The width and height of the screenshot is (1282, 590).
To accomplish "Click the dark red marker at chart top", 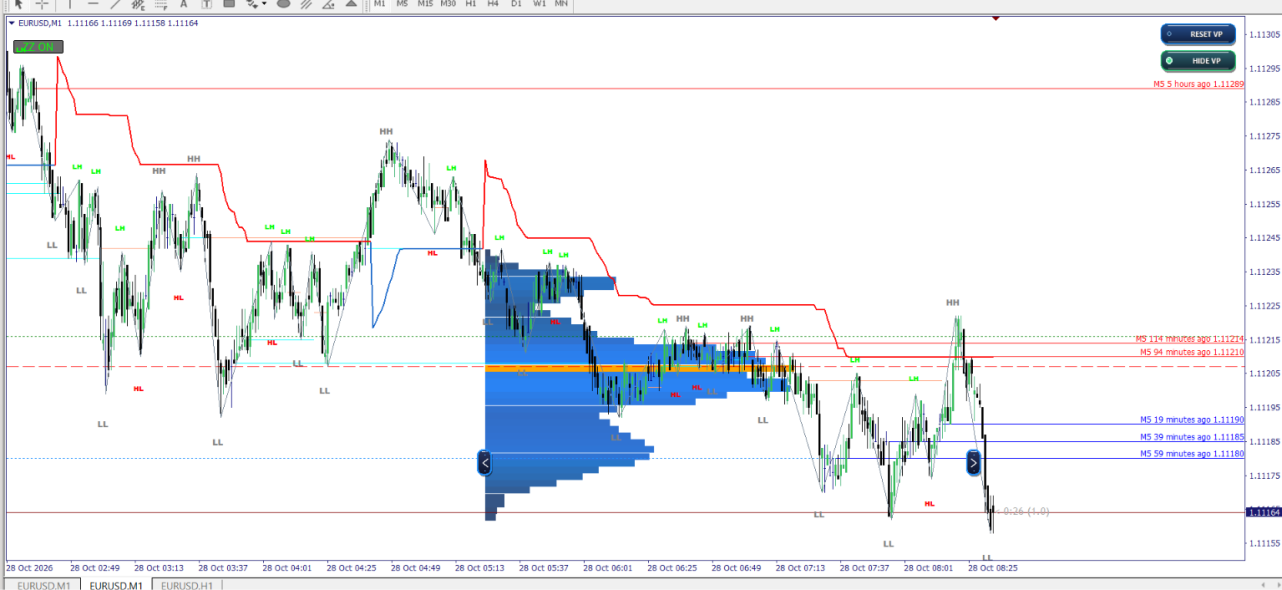I will (x=996, y=17).
